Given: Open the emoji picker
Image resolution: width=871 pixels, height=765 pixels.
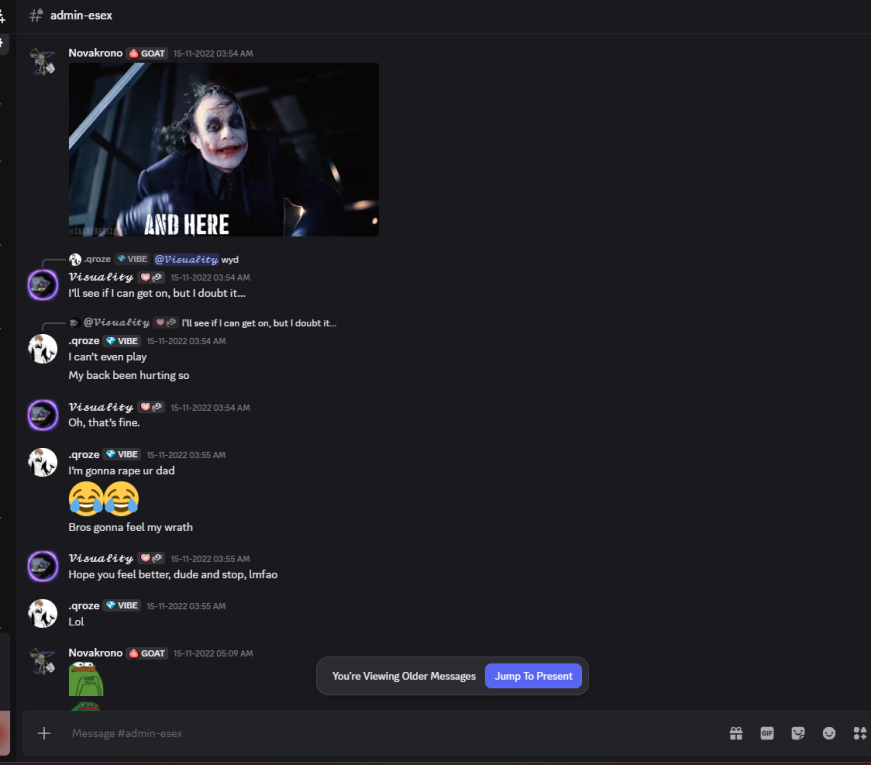Looking at the screenshot, I should coord(829,733).
